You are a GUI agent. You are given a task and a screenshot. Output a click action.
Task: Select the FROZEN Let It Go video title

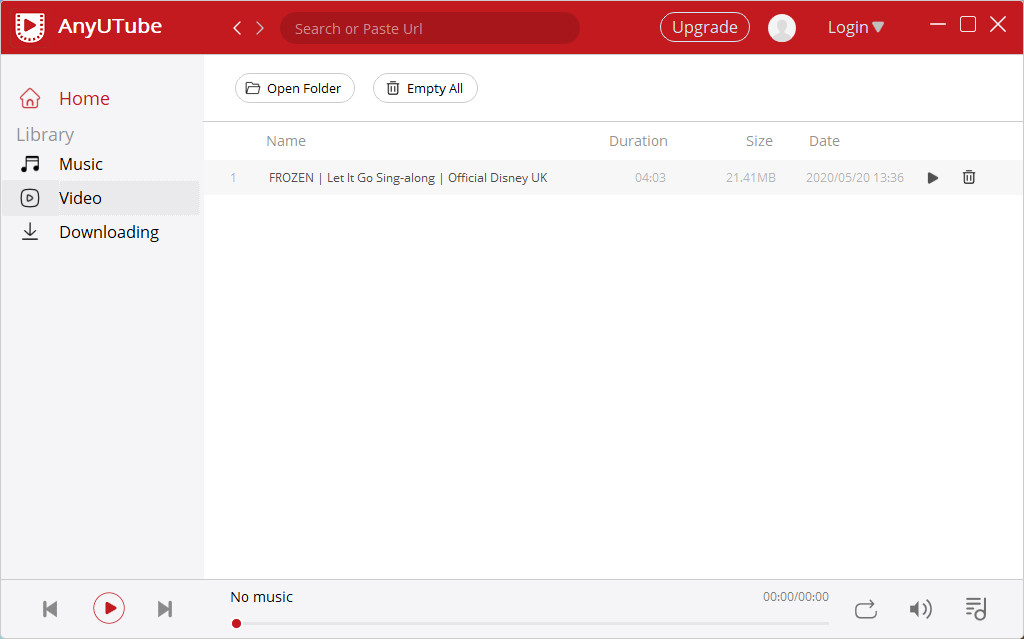pos(408,178)
